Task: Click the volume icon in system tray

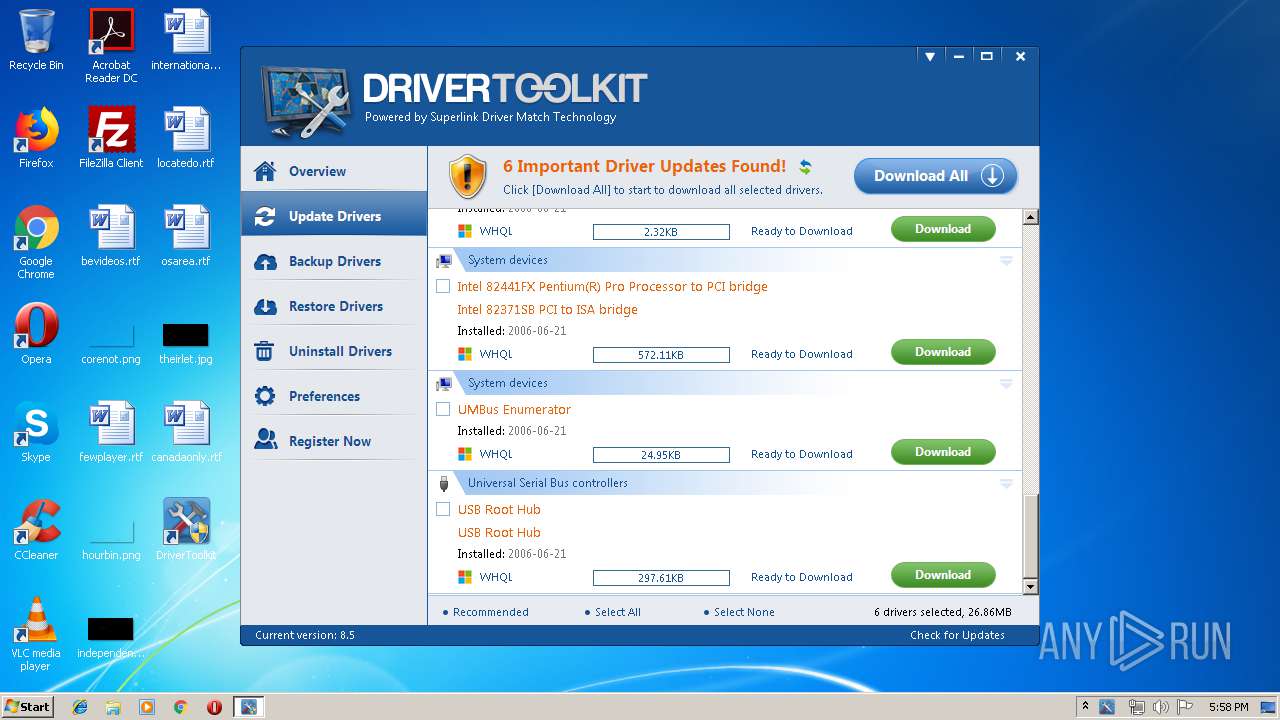Action: click(1161, 707)
